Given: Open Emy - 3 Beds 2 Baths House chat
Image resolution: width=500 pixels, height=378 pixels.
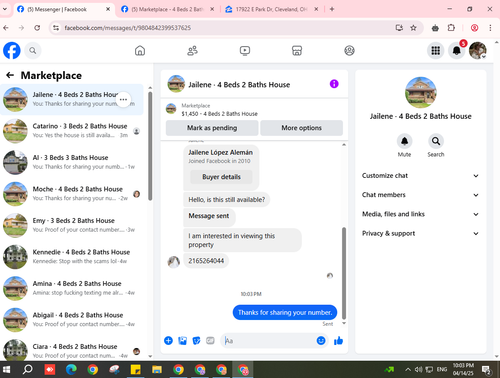Looking at the screenshot, I should 72,225.
